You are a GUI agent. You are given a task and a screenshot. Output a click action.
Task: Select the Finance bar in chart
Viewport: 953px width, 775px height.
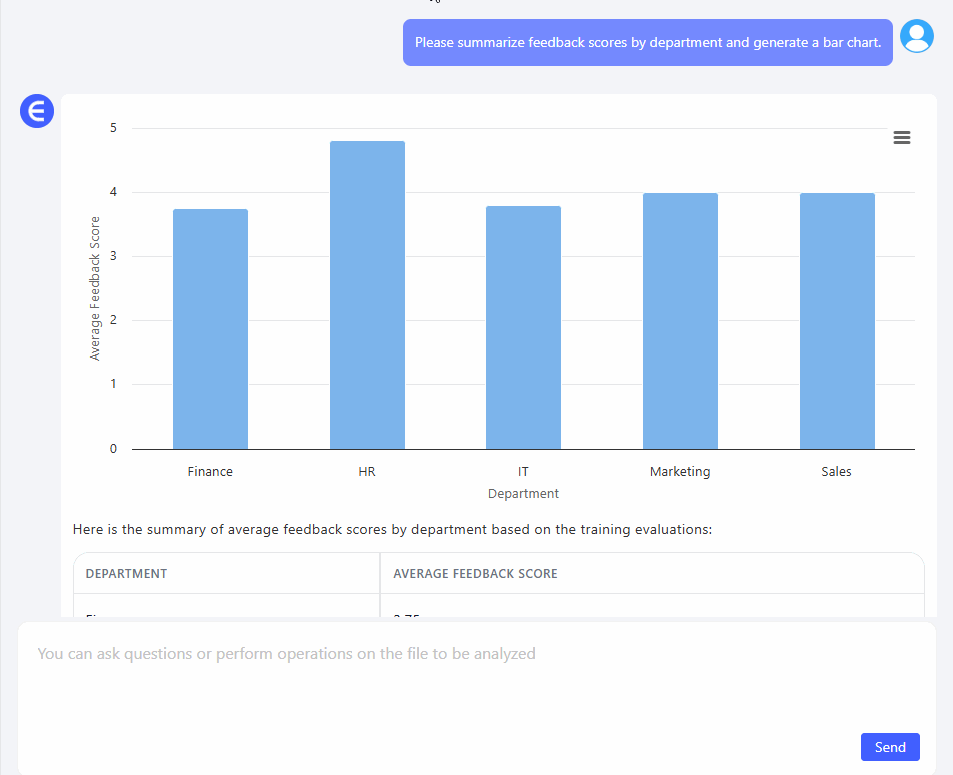pyautogui.click(x=210, y=329)
